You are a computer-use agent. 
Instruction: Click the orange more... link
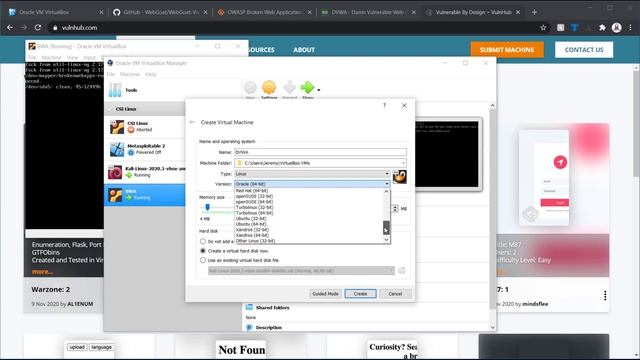point(42,271)
